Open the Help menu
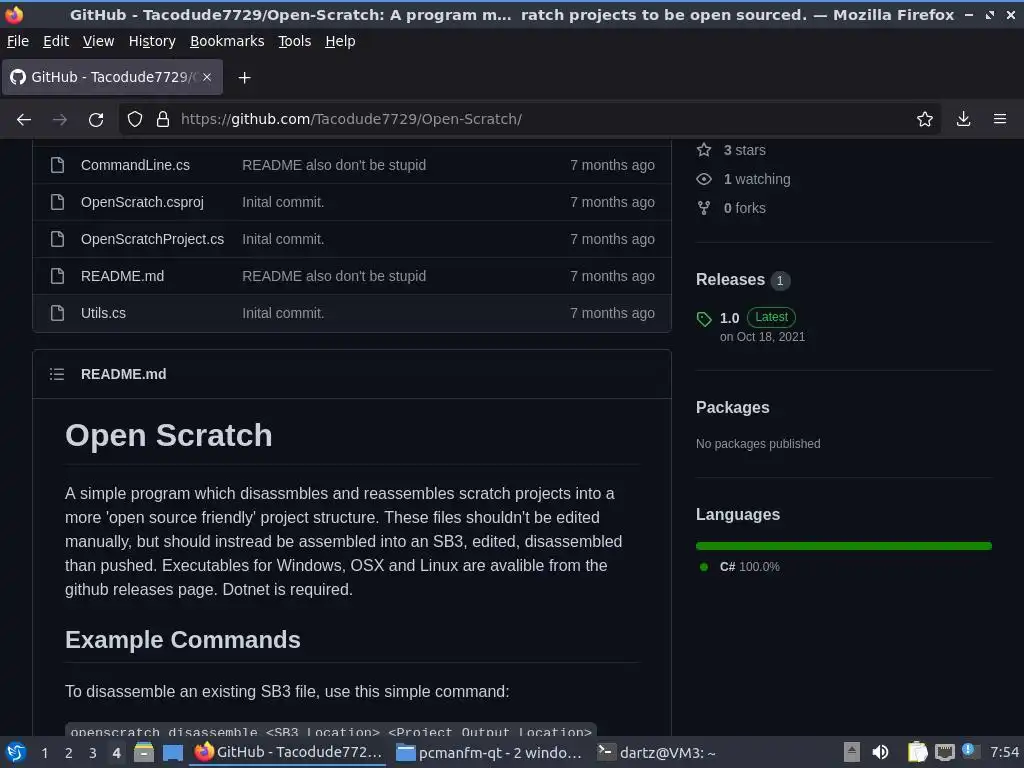This screenshot has width=1024, height=768. pos(340,41)
